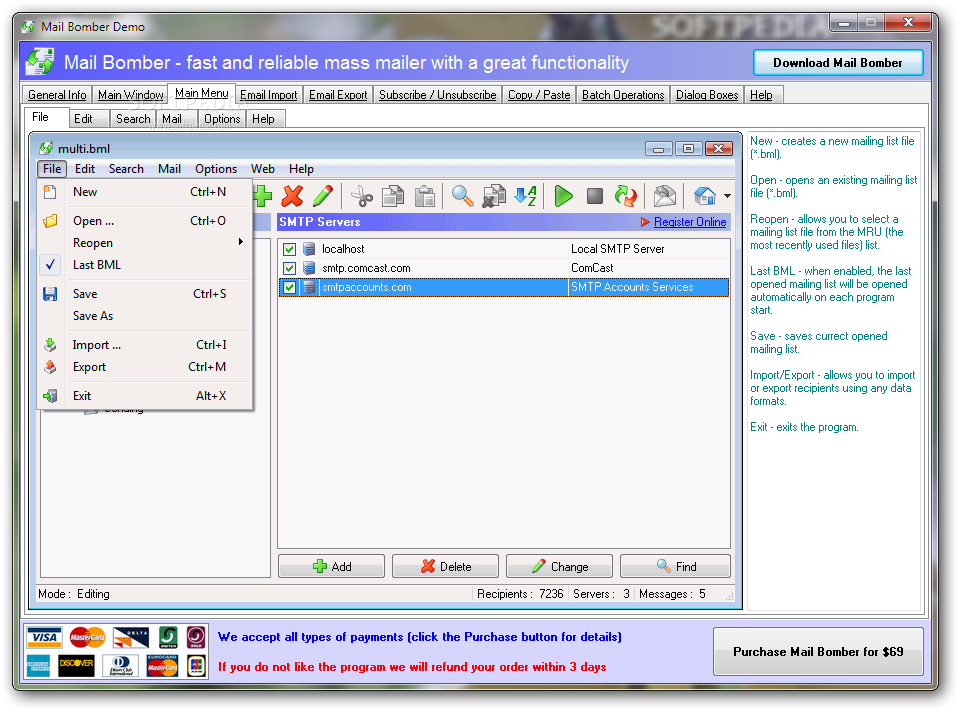959x711 pixels.
Task: Click the server icon next to smtp.comcast.com
Action: pos(309,268)
